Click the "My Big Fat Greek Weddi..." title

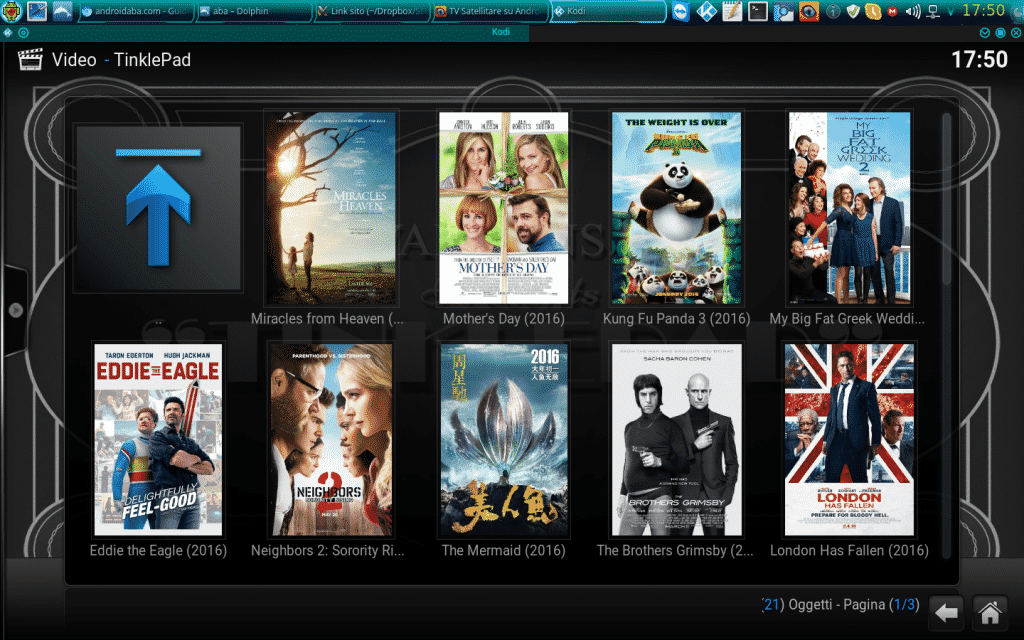tap(847, 319)
